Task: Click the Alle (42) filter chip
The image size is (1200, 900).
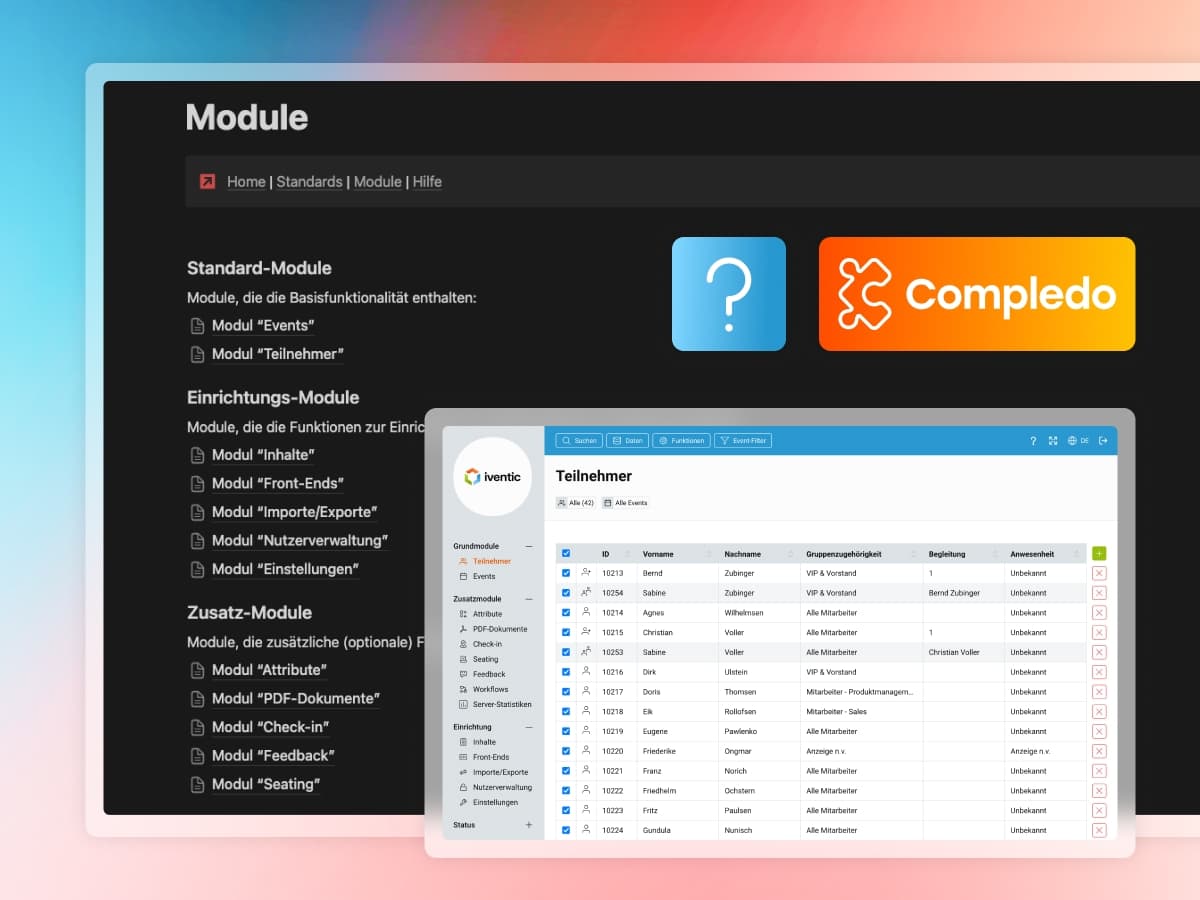Action: click(x=576, y=503)
